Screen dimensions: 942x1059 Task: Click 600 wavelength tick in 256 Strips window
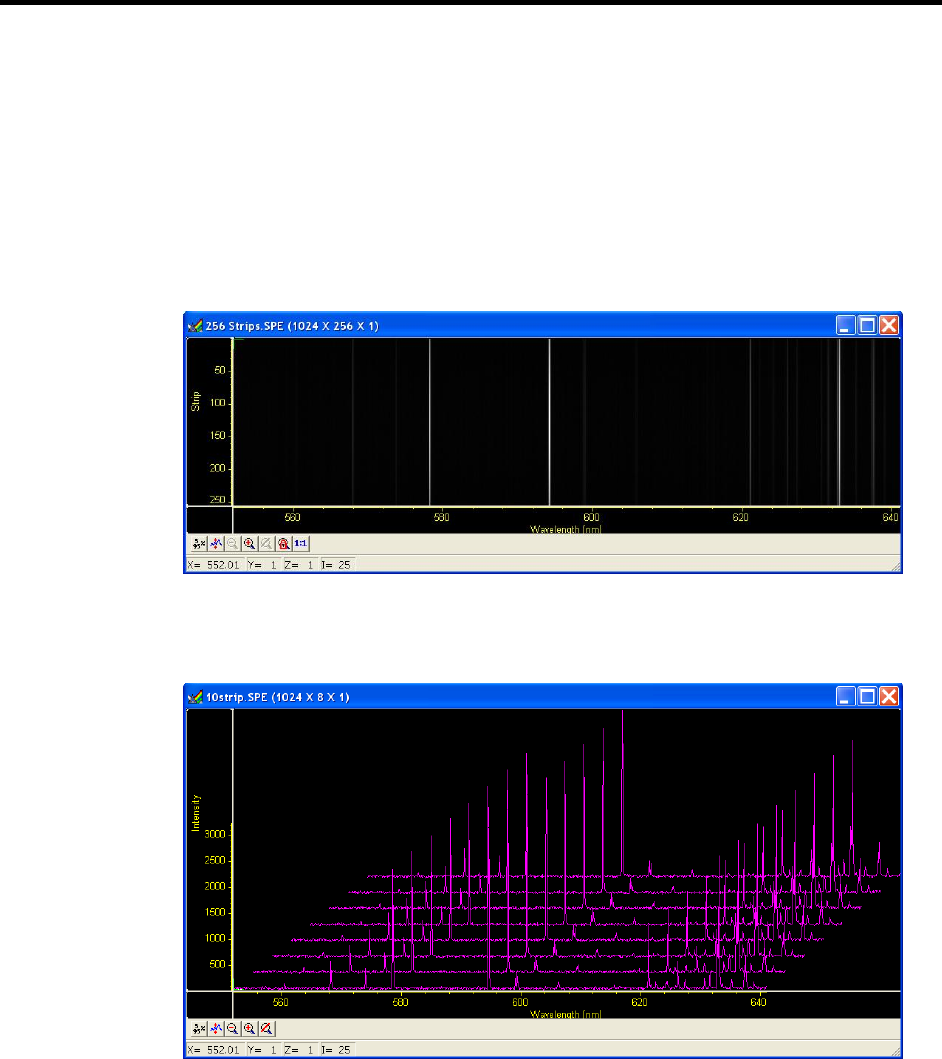click(592, 517)
